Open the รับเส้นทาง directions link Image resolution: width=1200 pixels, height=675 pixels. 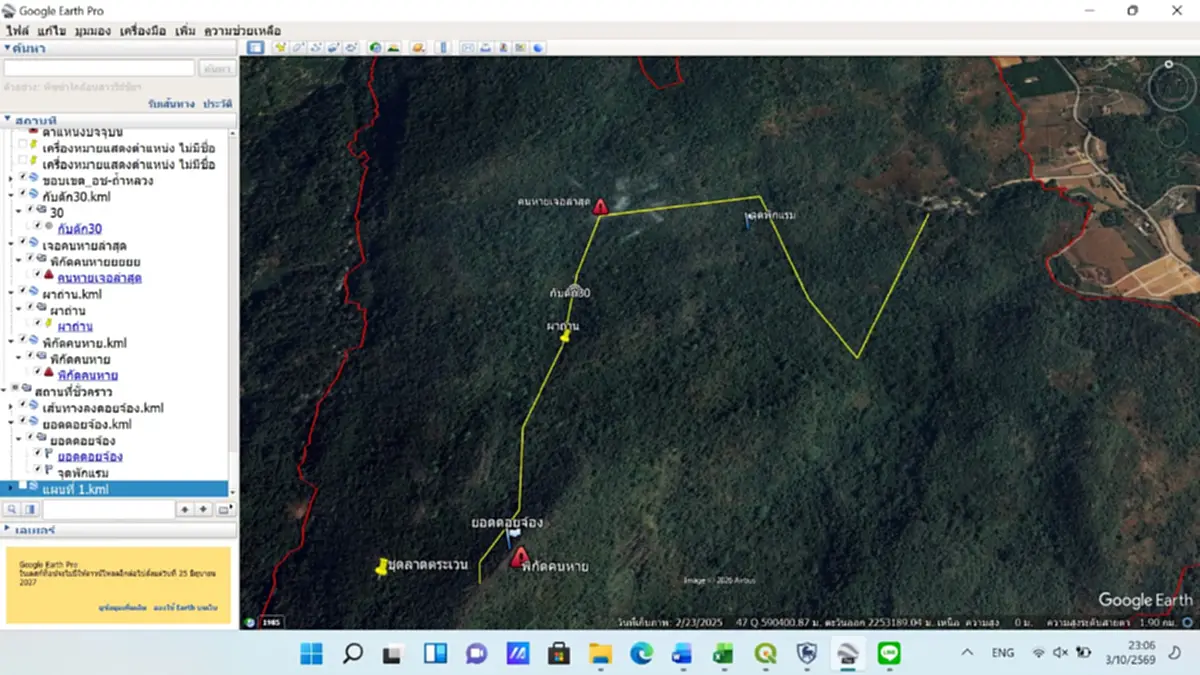pyautogui.click(x=171, y=104)
